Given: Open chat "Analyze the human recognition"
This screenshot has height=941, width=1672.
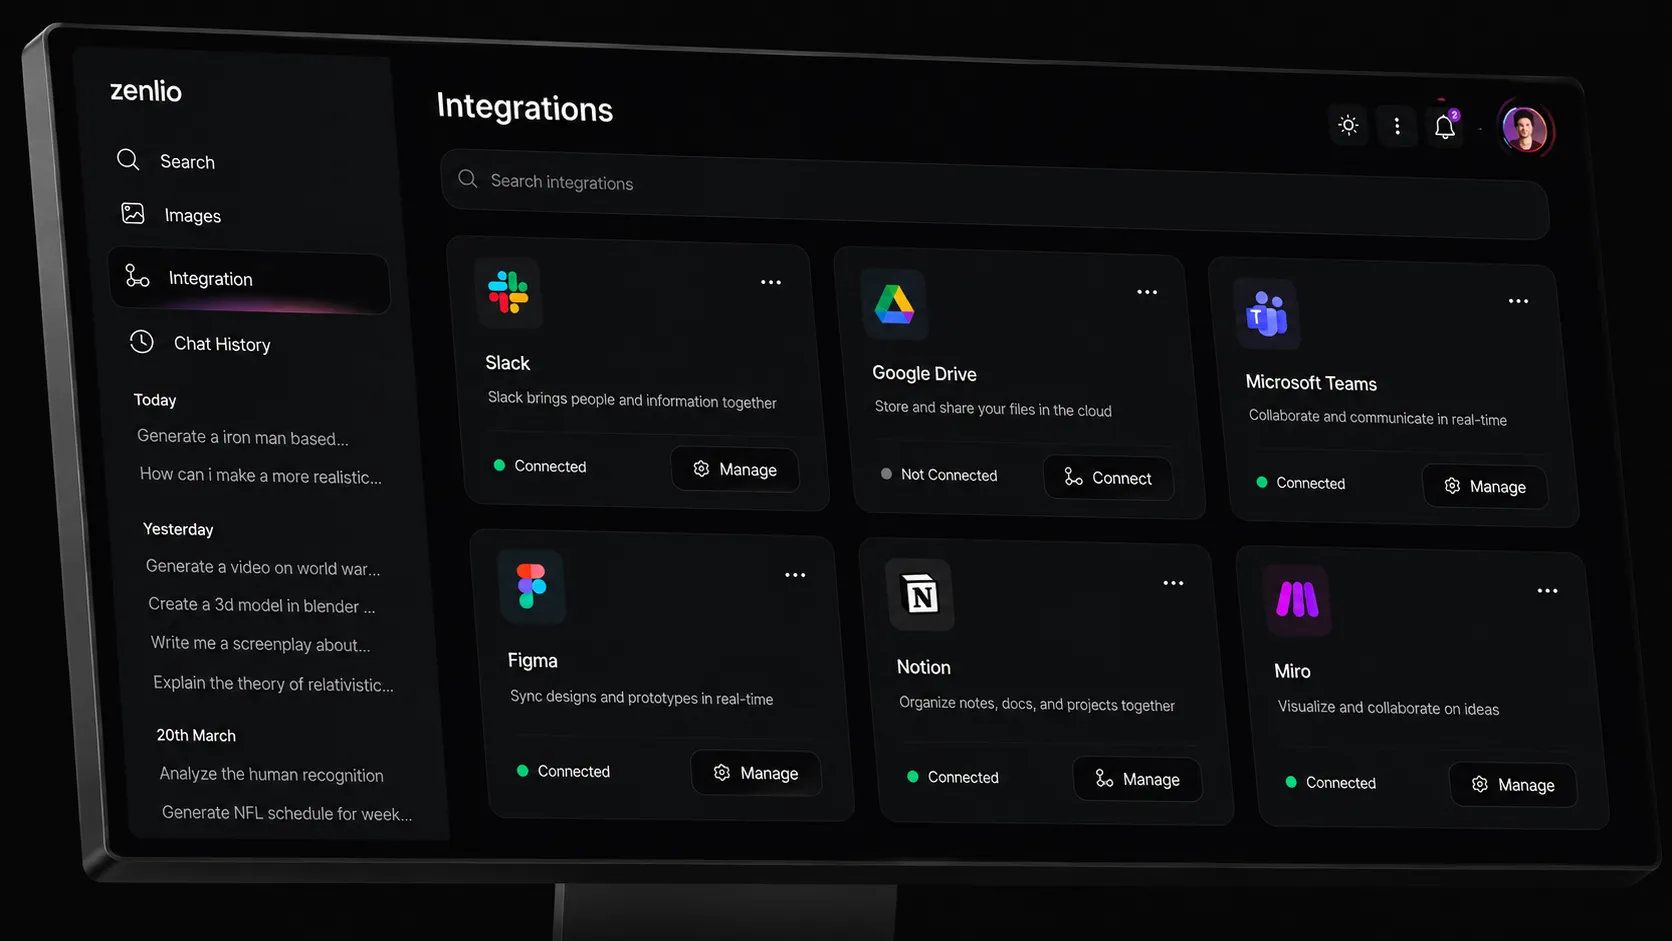Looking at the screenshot, I should (272, 774).
